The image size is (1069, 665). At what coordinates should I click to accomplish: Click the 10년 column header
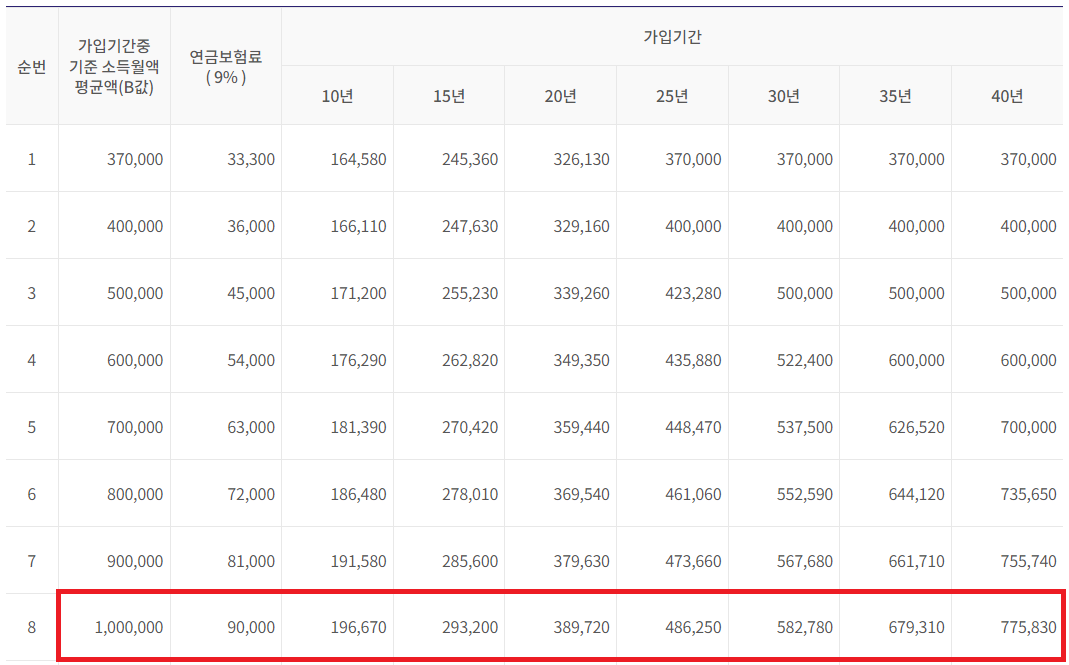tap(338, 95)
